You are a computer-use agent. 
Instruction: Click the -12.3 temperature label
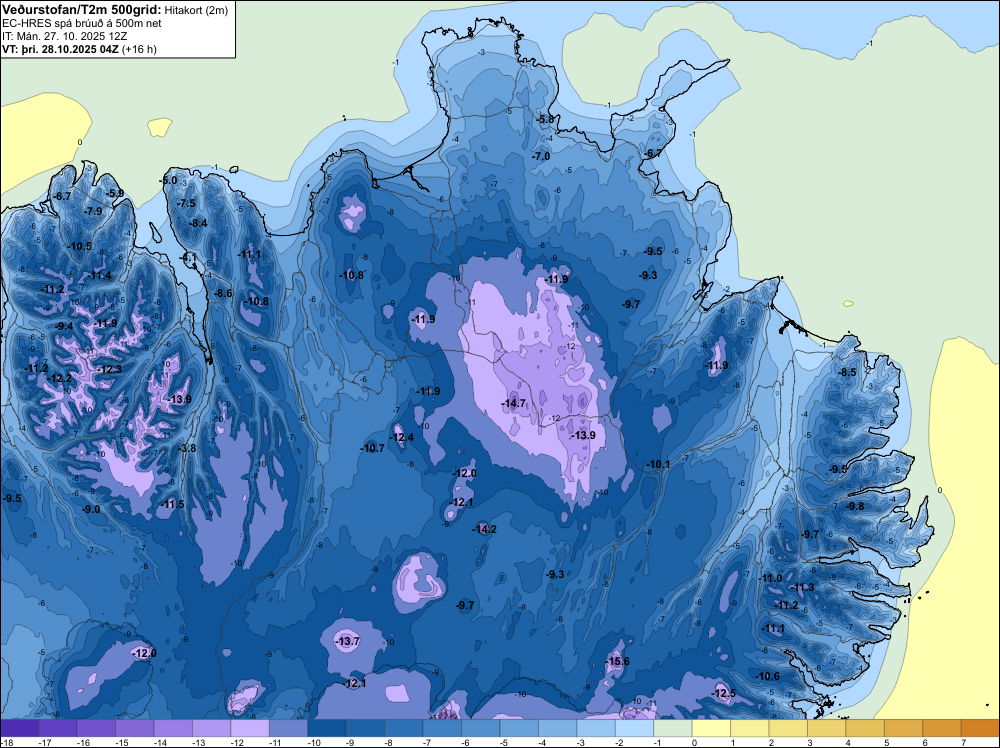click(x=109, y=369)
